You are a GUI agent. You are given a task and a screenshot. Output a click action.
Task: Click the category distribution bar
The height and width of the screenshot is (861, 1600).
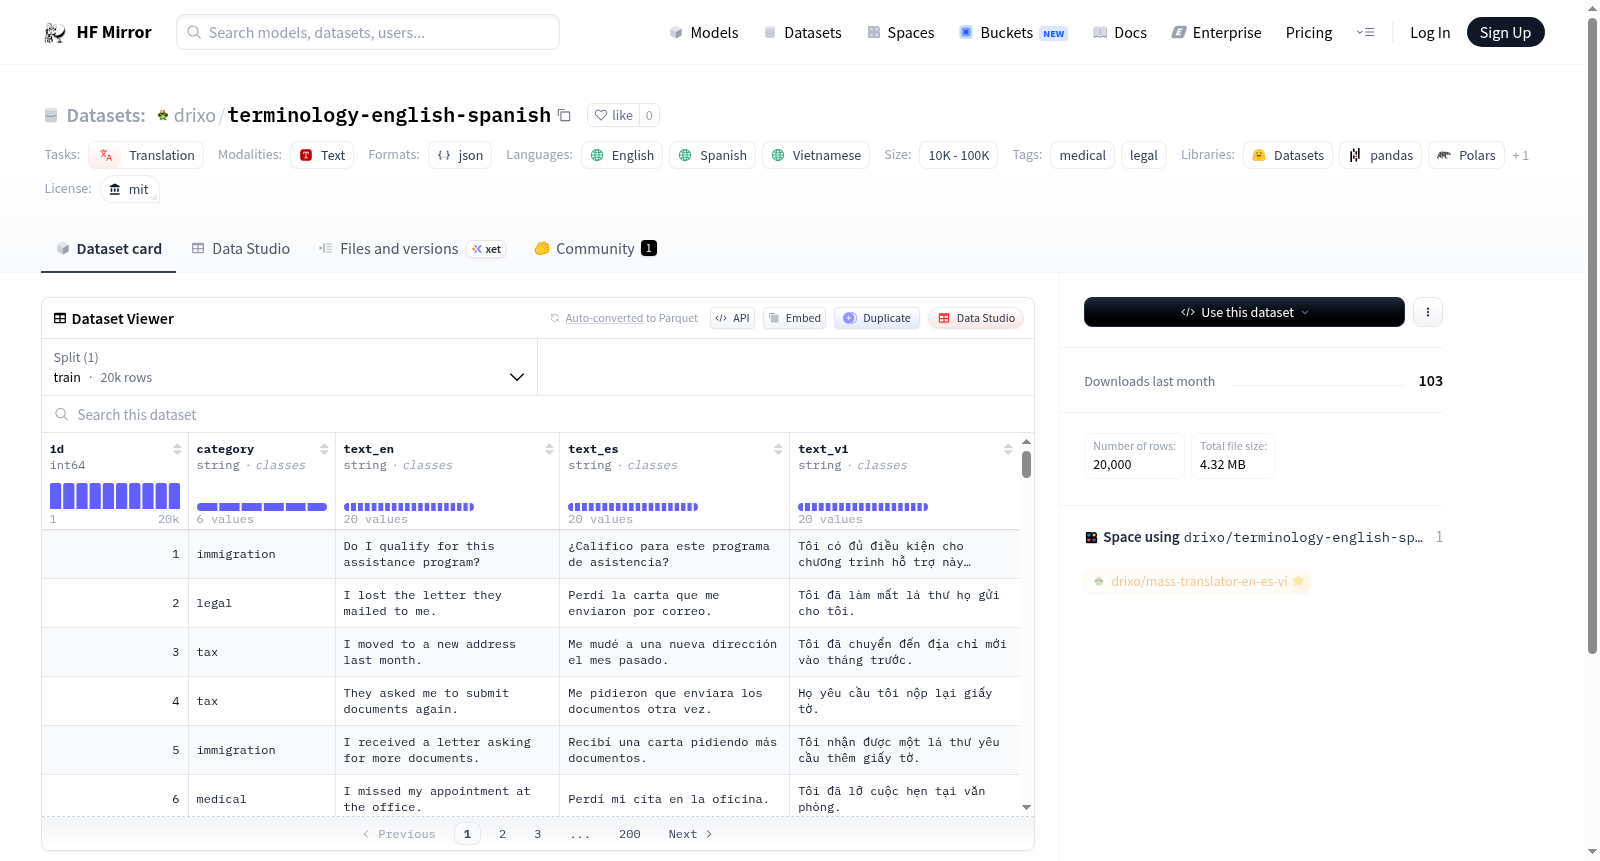tap(262, 507)
